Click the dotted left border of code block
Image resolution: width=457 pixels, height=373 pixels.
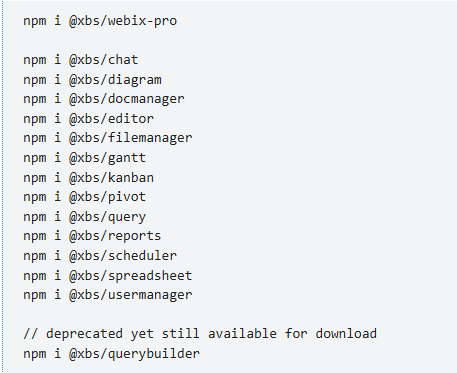(2, 187)
